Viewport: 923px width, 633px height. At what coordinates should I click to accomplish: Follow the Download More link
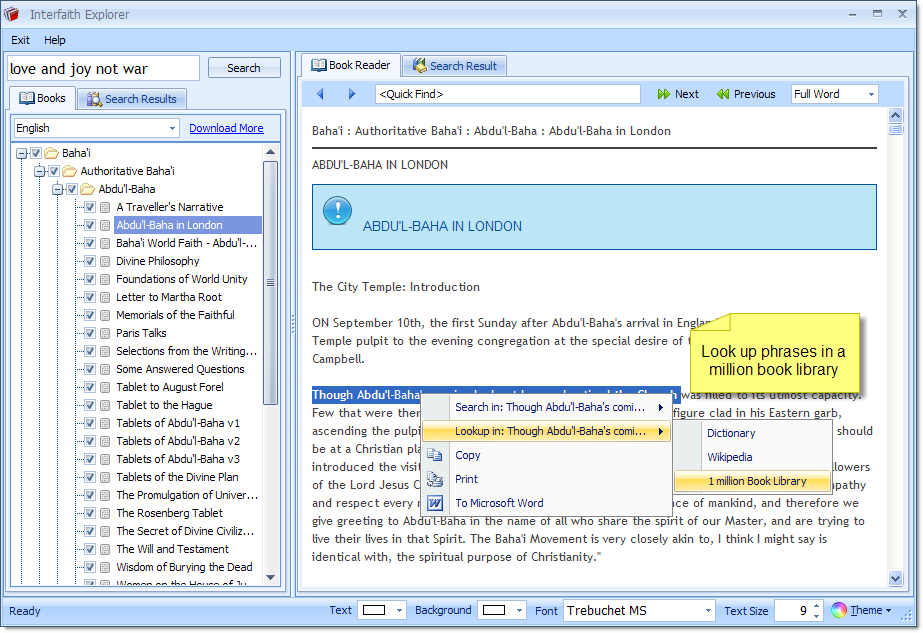[x=226, y=128]
